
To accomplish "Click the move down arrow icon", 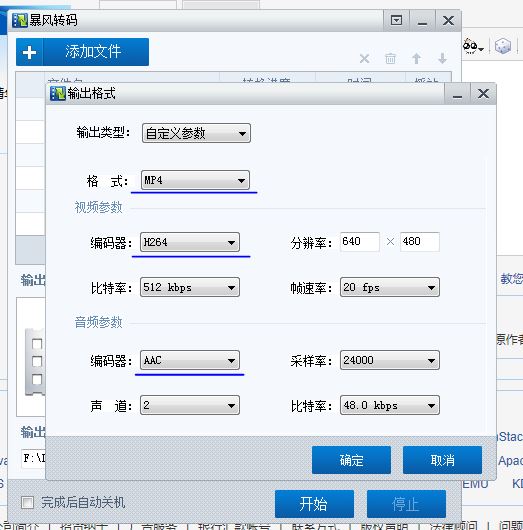I will 442,58.
